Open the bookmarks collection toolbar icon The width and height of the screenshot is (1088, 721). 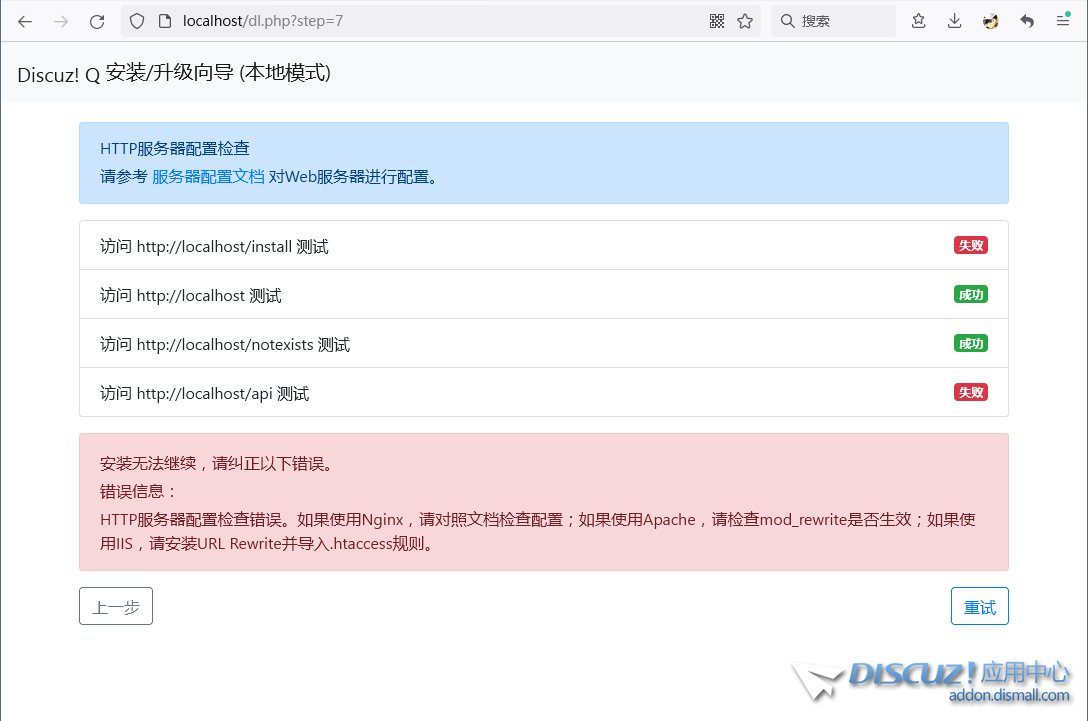pyautogui.click(x=918, y=21)
